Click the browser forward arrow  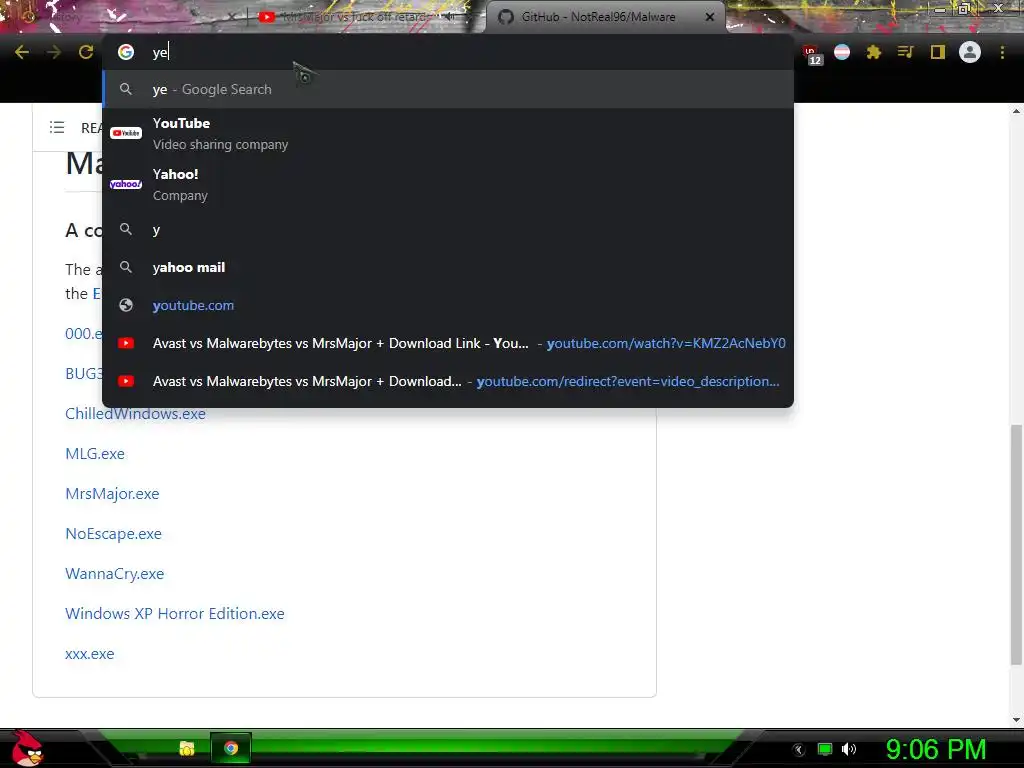point(54,52)
